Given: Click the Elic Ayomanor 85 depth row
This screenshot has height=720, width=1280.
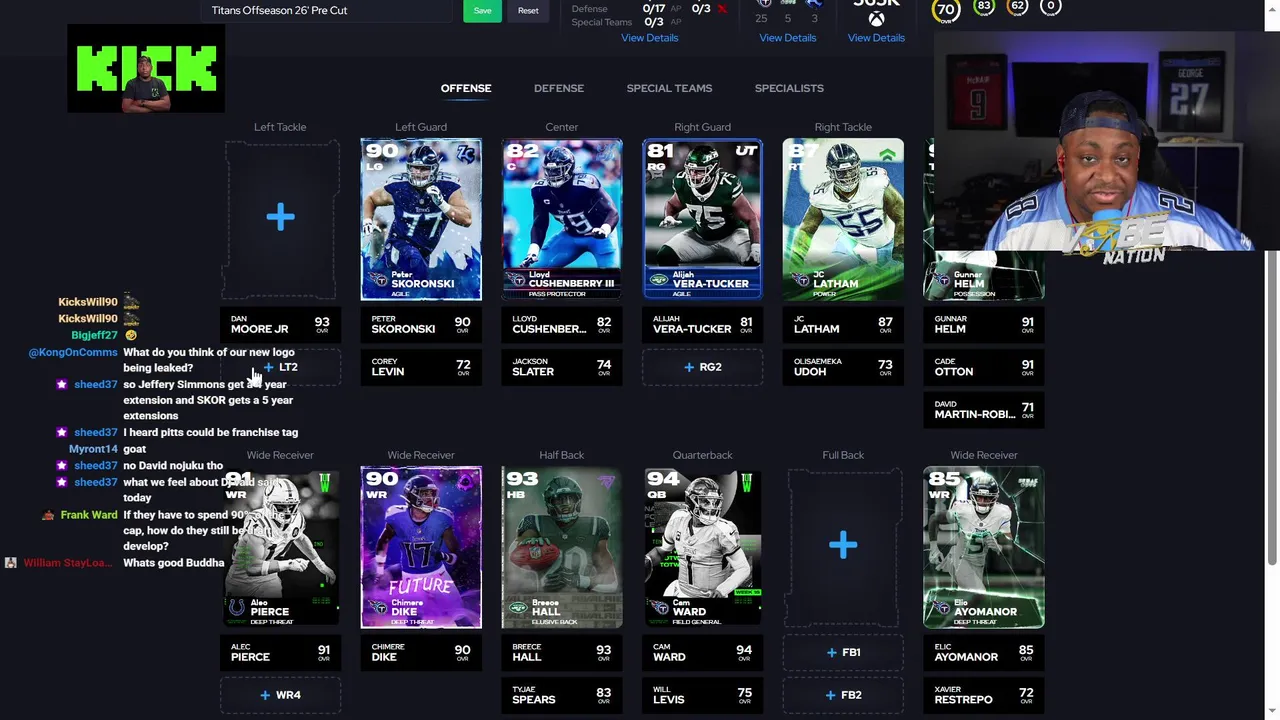Looking at the screenshot, I should (984, 652).
